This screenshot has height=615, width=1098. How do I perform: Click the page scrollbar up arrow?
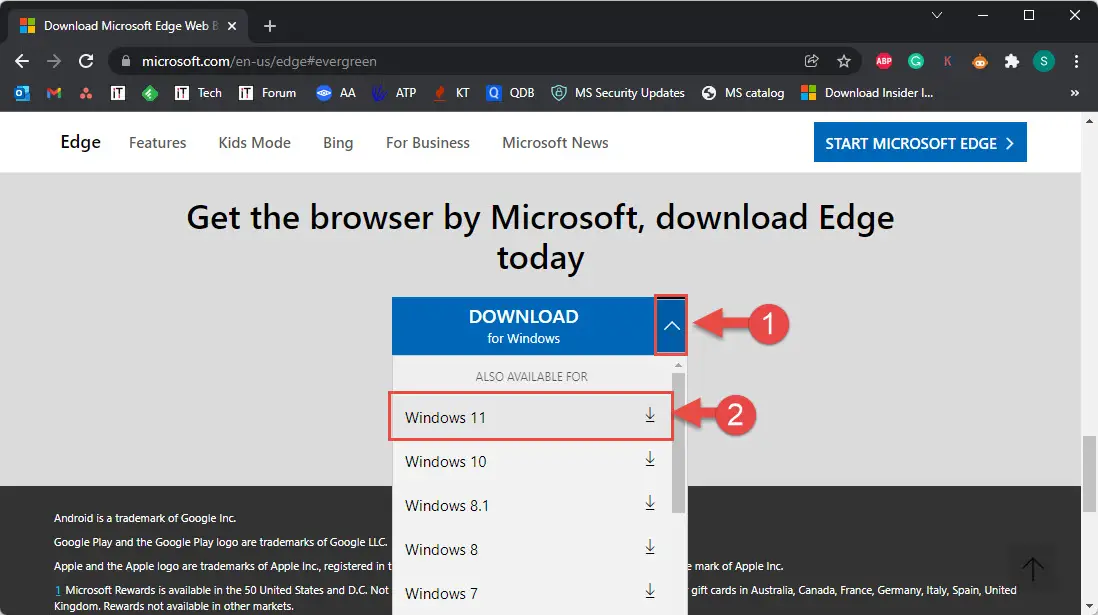coord(1089,120)
